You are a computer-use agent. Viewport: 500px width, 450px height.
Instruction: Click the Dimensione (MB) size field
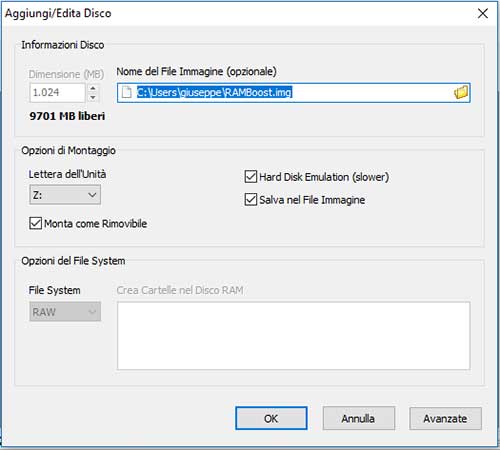[57, 93]
